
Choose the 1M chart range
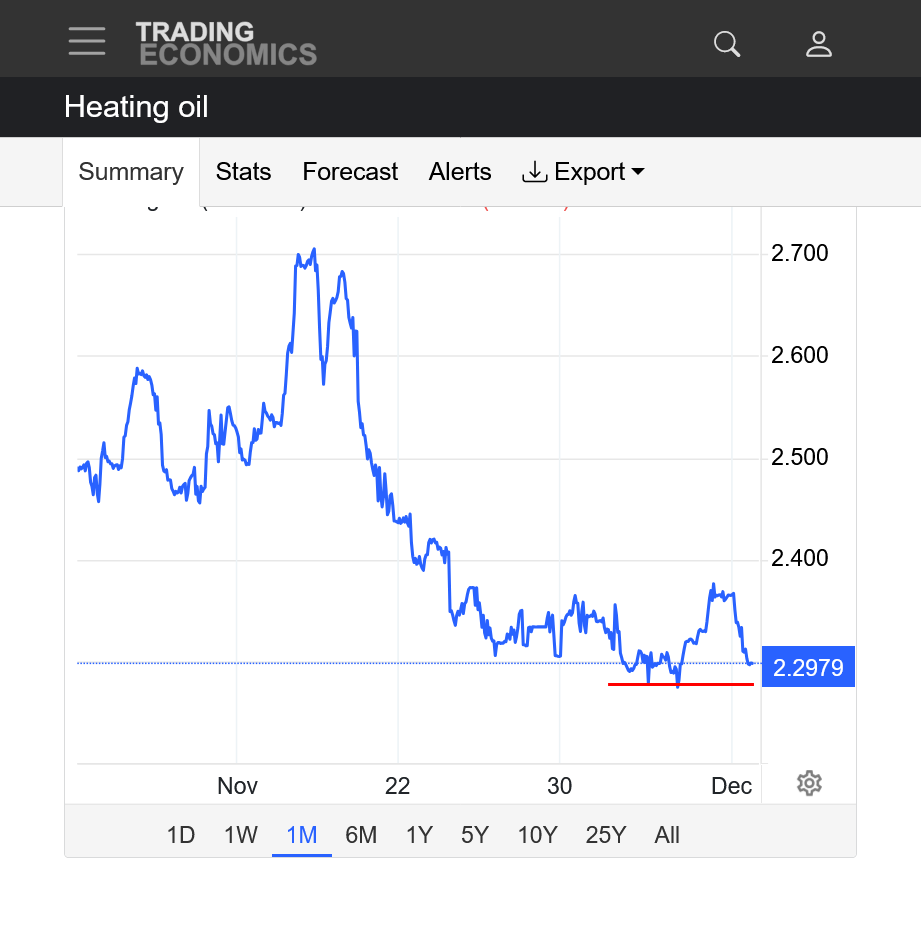point(301,835)
